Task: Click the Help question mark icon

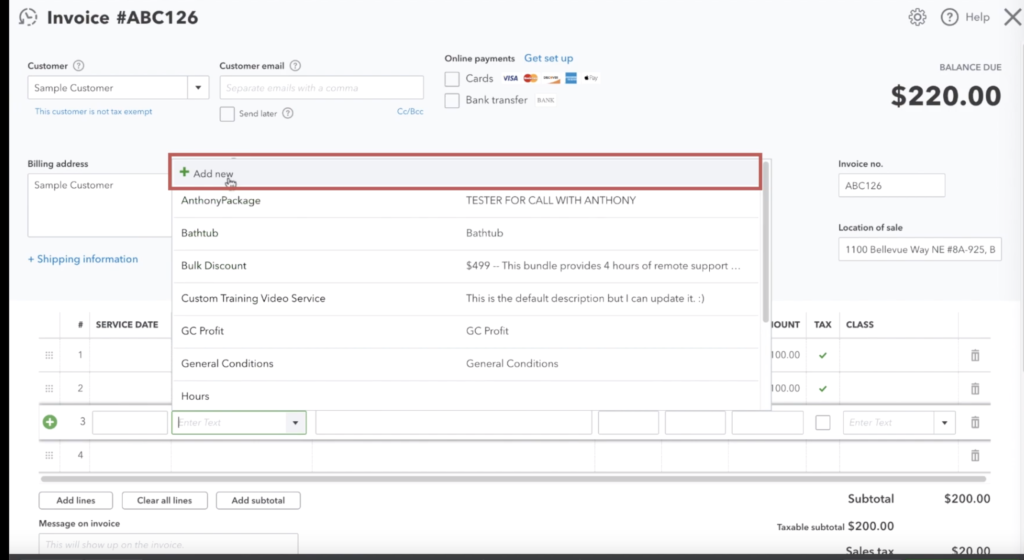Action: tap(949, 17)
